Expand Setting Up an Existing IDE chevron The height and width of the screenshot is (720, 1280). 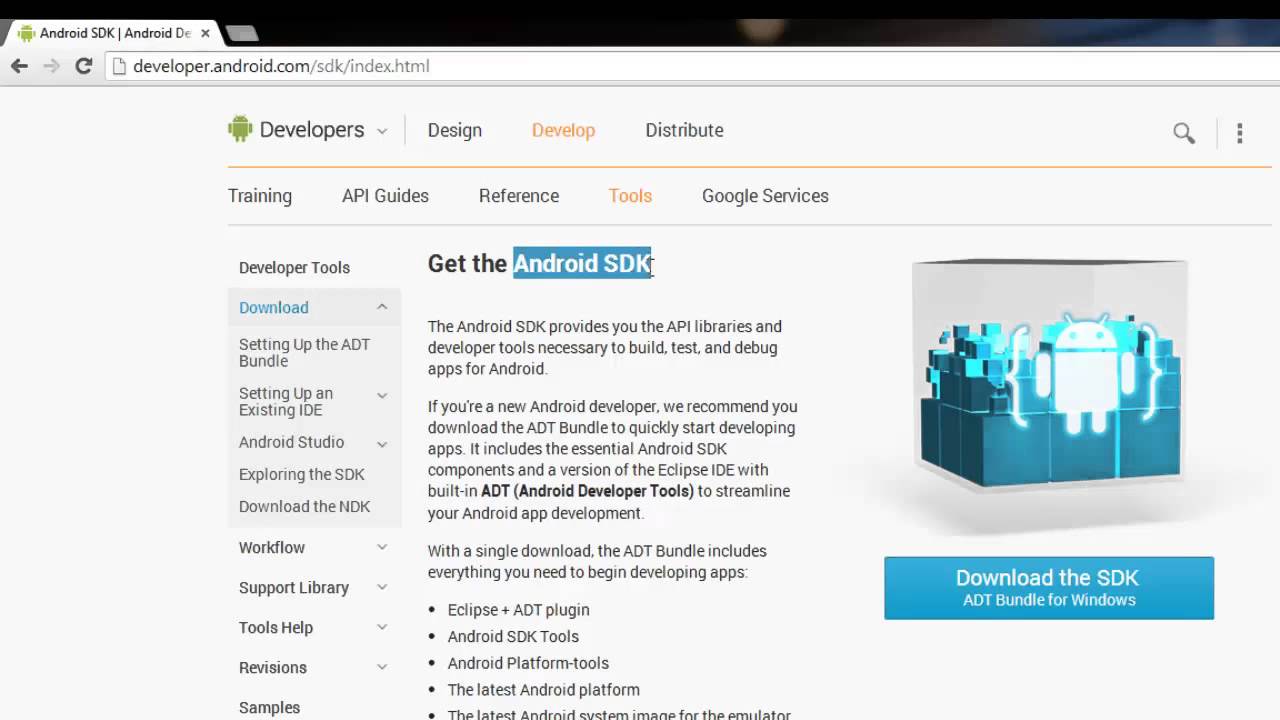(x=382, y=396)
